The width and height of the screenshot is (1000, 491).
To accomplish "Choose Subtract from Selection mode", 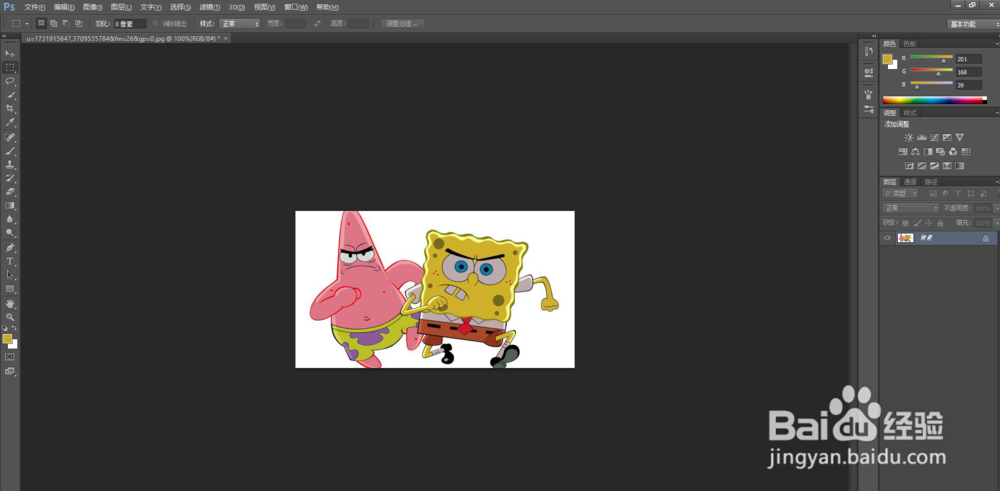I will (66, 24).
